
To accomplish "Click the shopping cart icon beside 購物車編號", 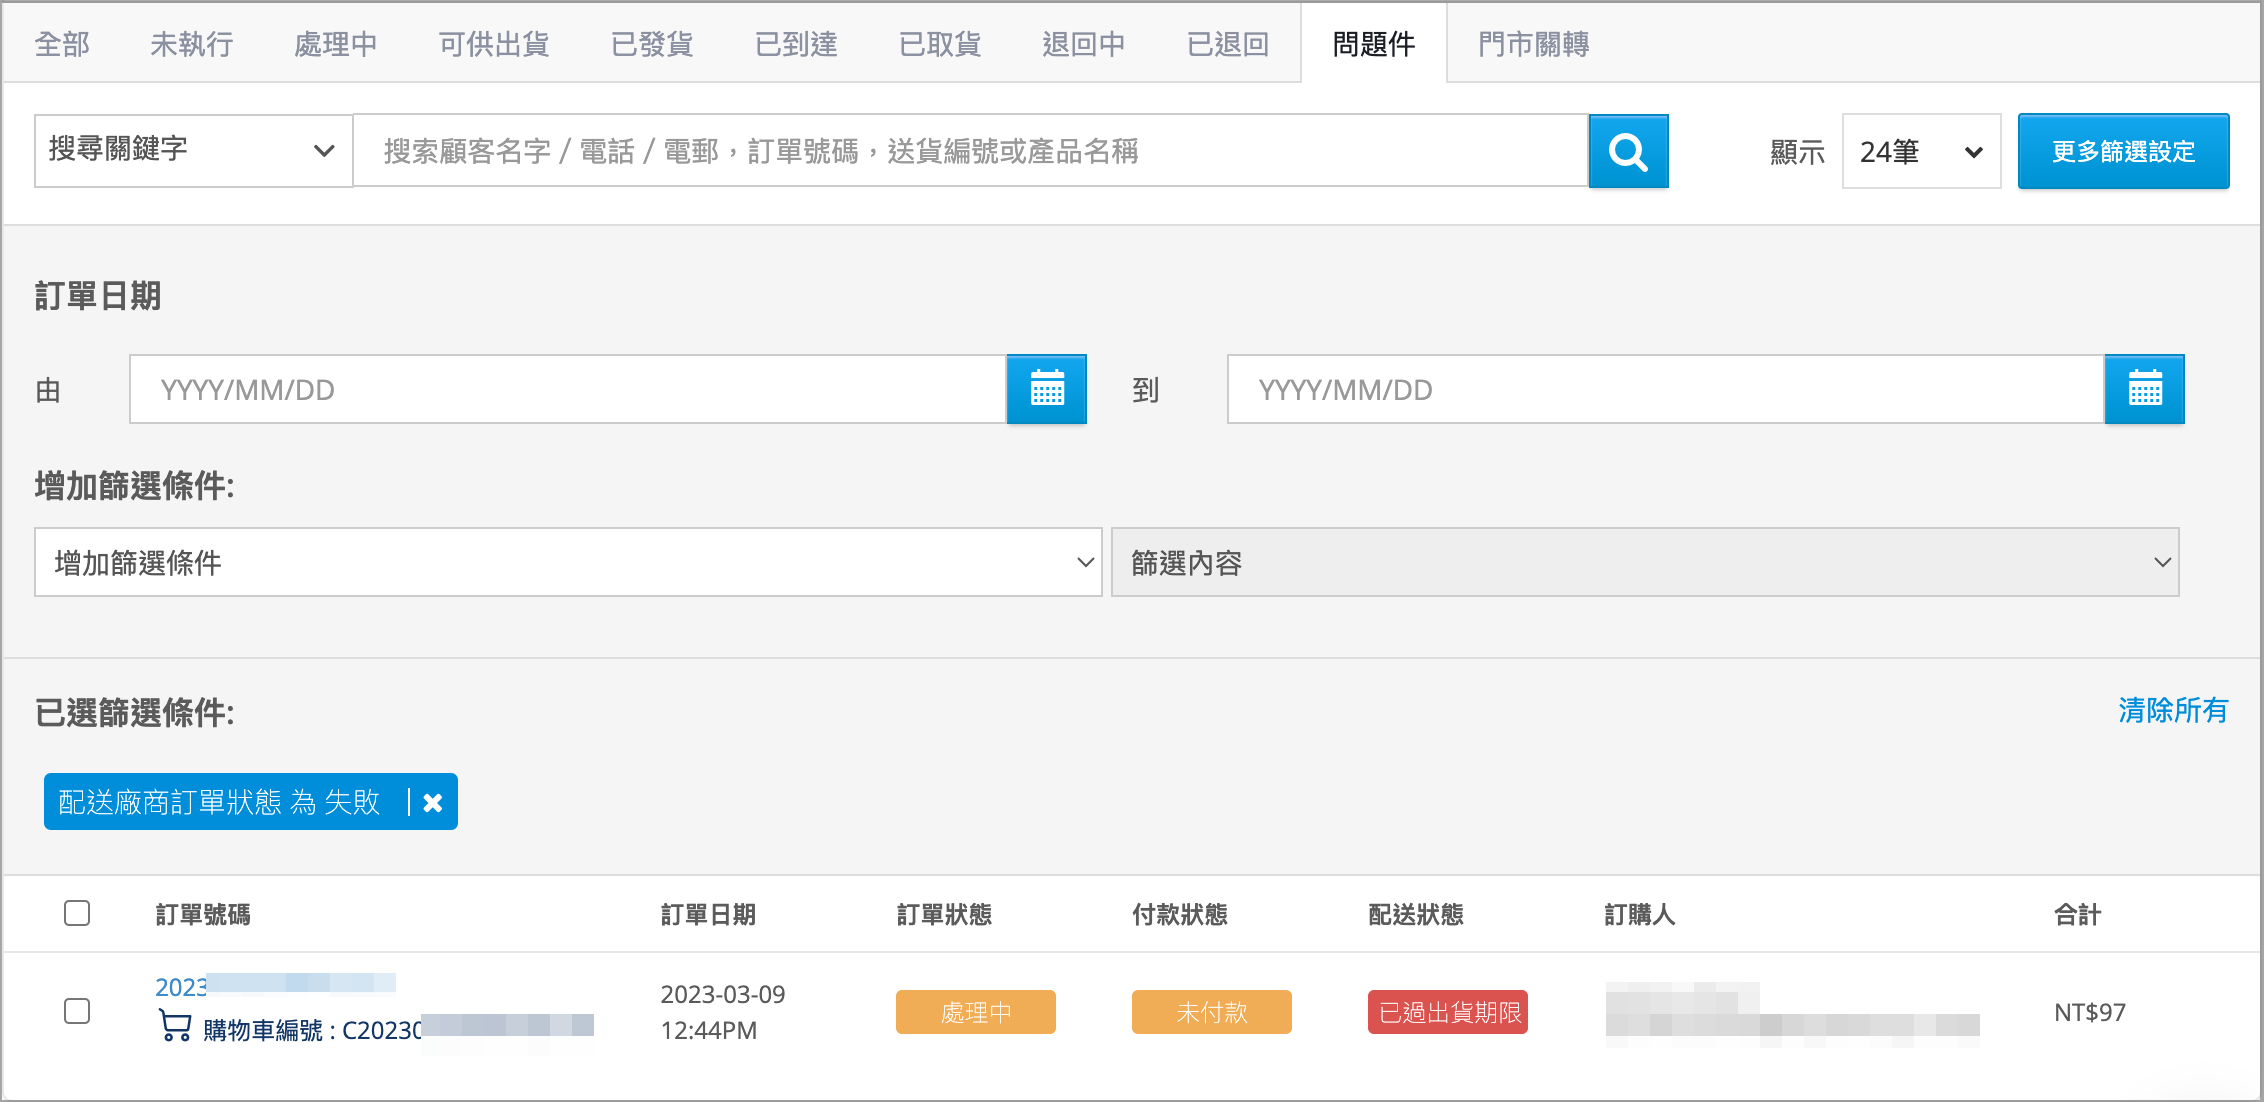I will tap(175, 1026).
